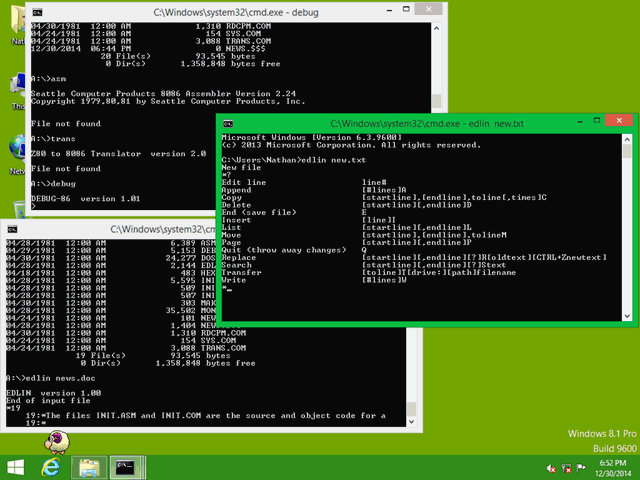Click 'Microsoft Windows [Version 6.3.9600]' line

pyautogui.click(x=312, y=138)
